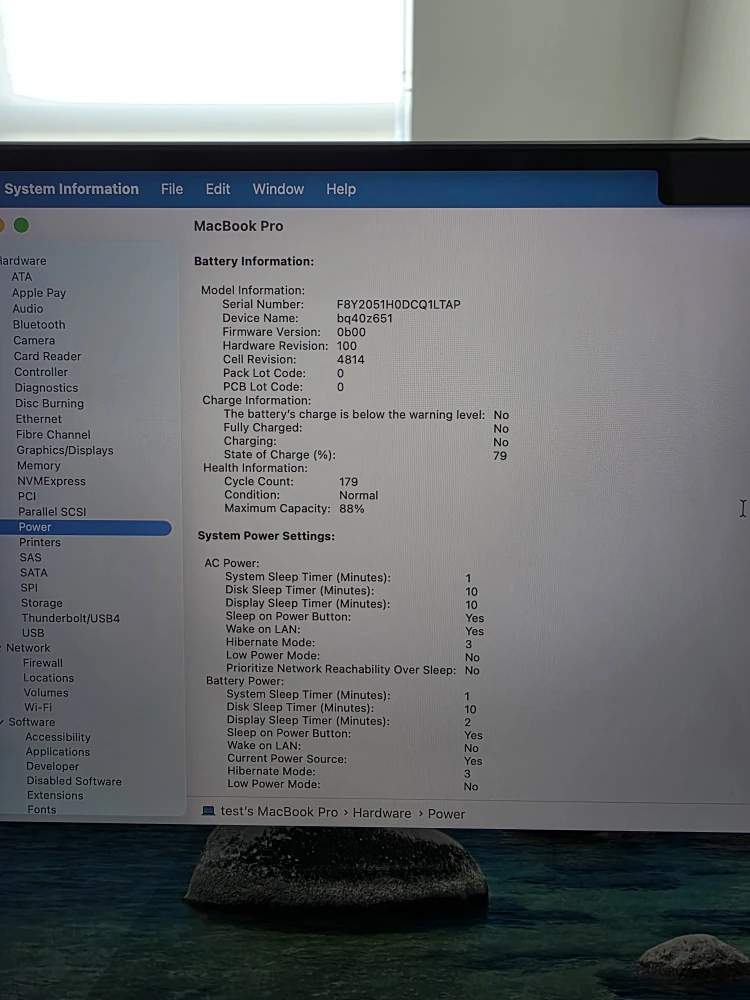Image resolution: width=750 pixels, height=1000 pixels.
Task: Open the Edit menu
Action: tap(217, 189)
